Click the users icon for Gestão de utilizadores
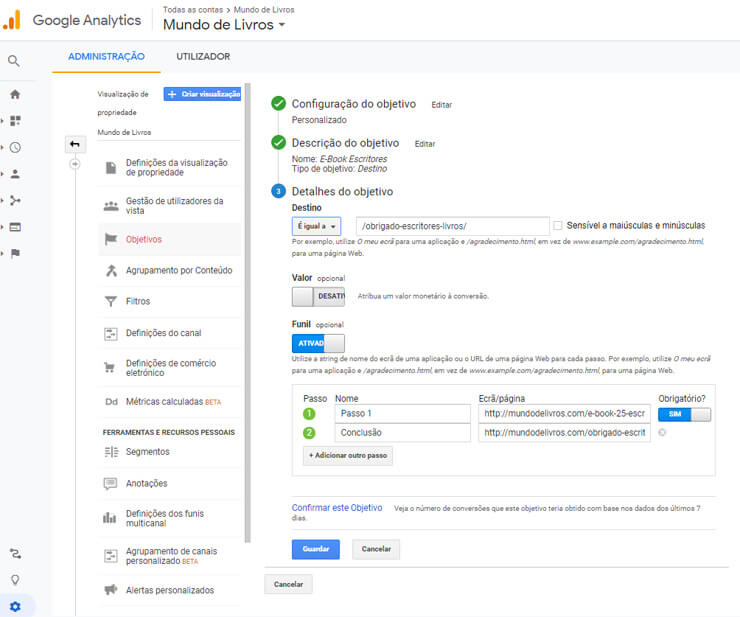740x617 pixels. (x=111, y=206)
